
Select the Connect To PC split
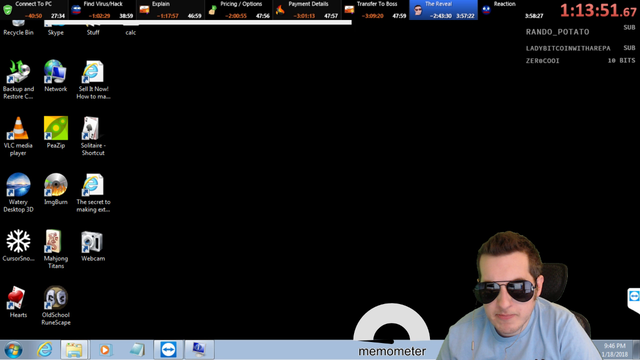click(x=34, y=10)
